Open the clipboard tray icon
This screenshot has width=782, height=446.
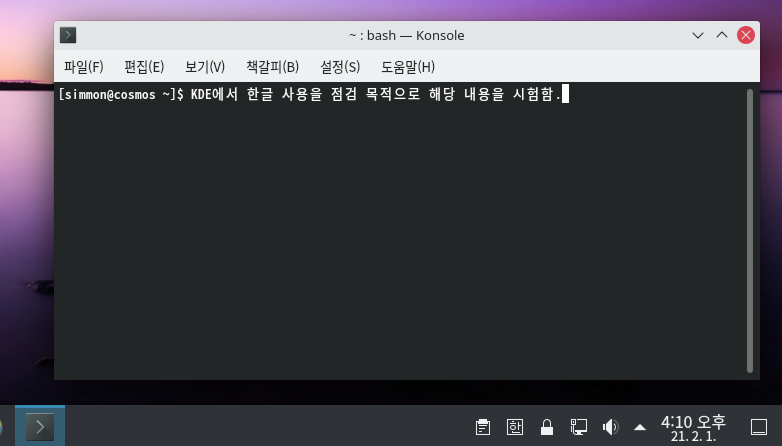(483, 427)
